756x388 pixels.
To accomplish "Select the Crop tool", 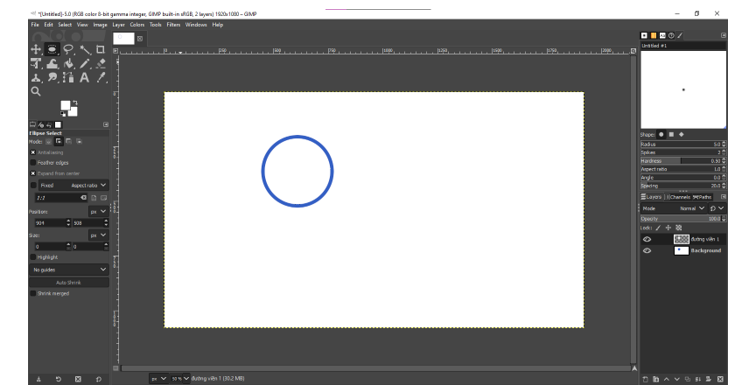I will click(x=100, y=49).
